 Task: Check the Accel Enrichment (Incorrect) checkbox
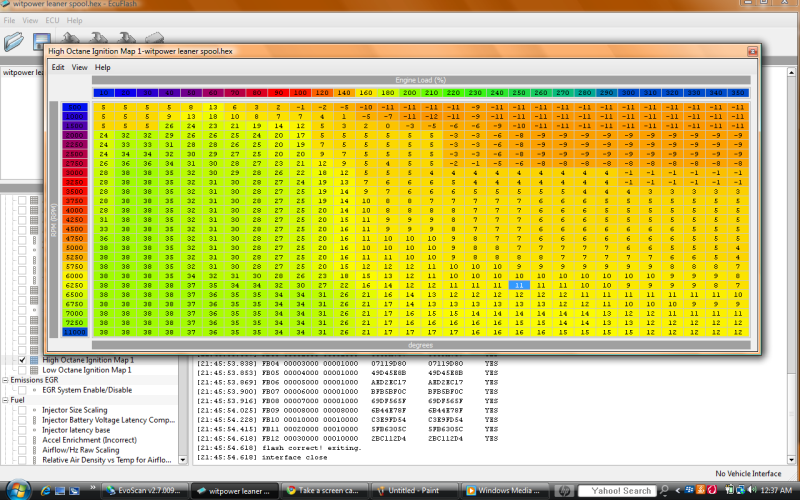22,440
